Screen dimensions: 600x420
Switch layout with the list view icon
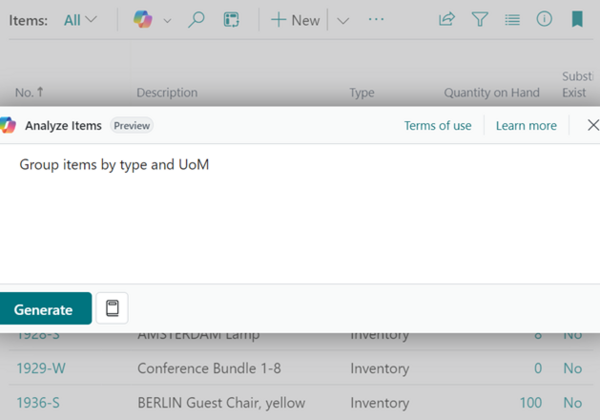tap(512, 19)
